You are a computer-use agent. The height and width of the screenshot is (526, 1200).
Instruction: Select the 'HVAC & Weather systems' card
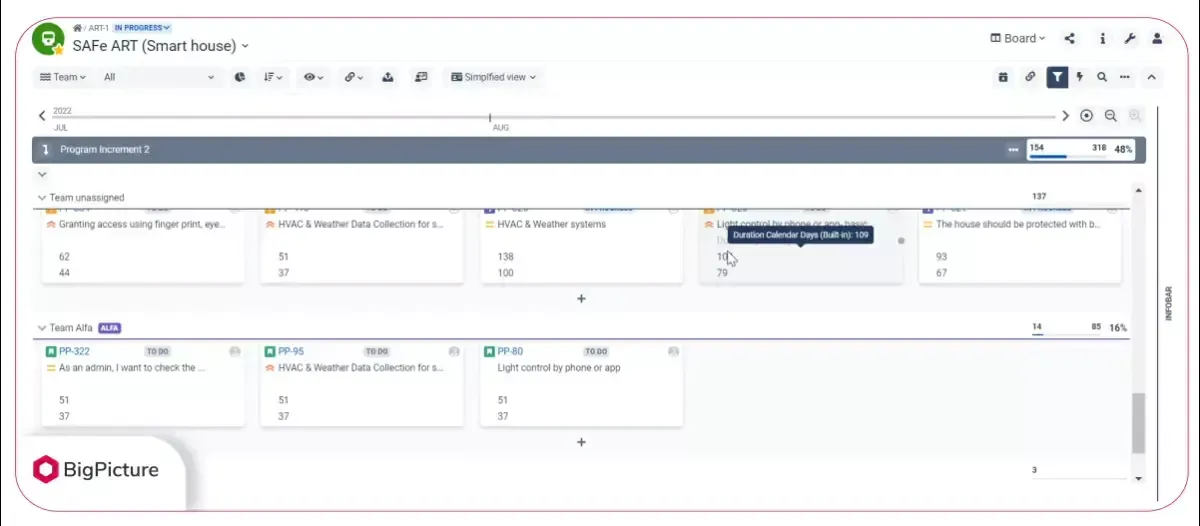(582, 246)
